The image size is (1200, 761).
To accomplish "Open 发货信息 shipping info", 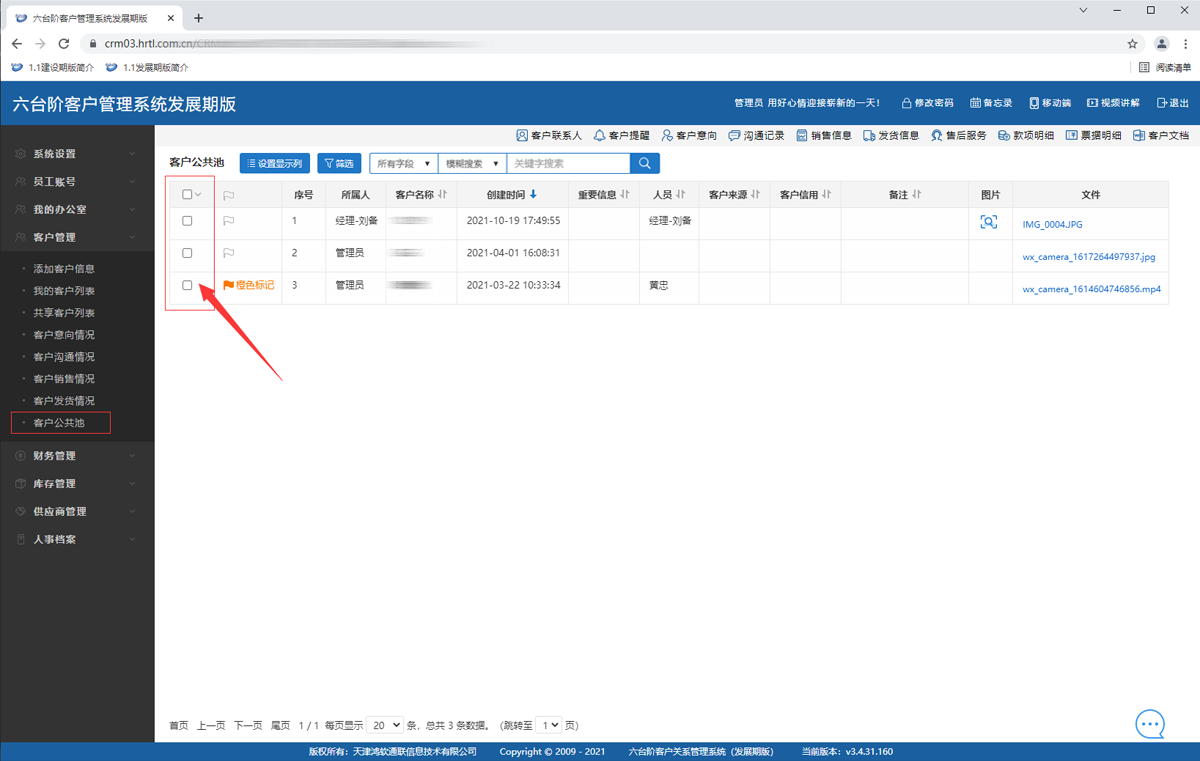I will (x=891, y=135).
